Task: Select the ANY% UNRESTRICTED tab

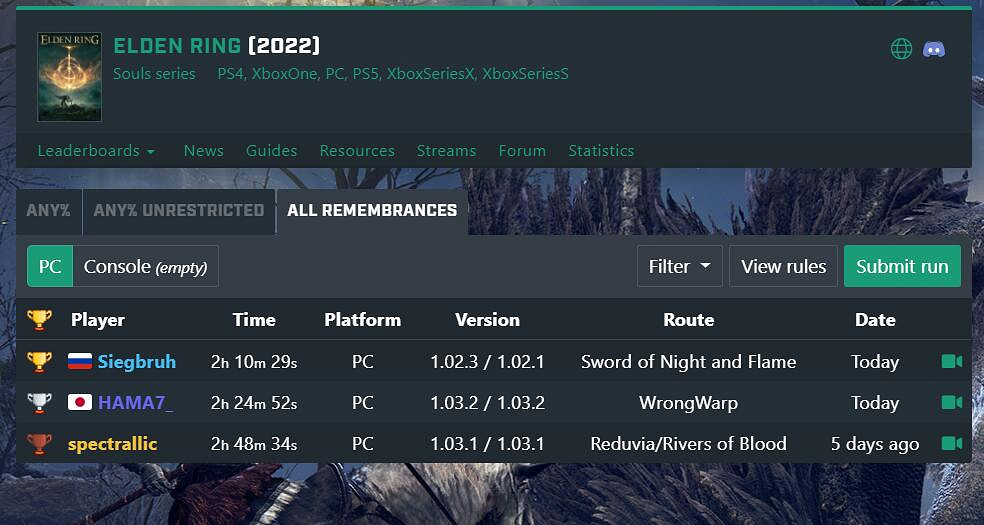Action: [x=178, y=210]
